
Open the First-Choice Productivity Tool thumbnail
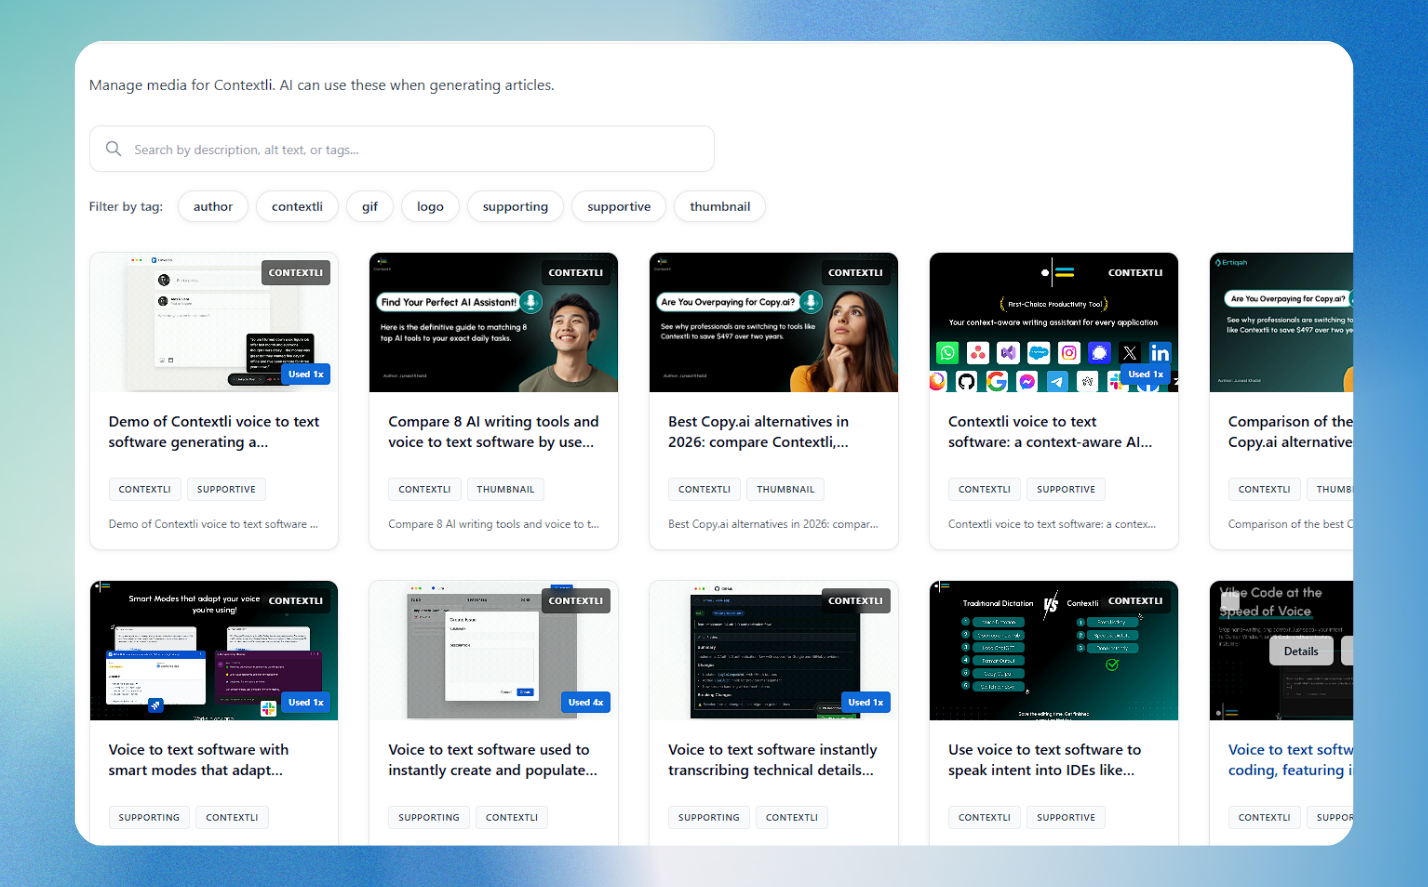tap(1054, 322)
